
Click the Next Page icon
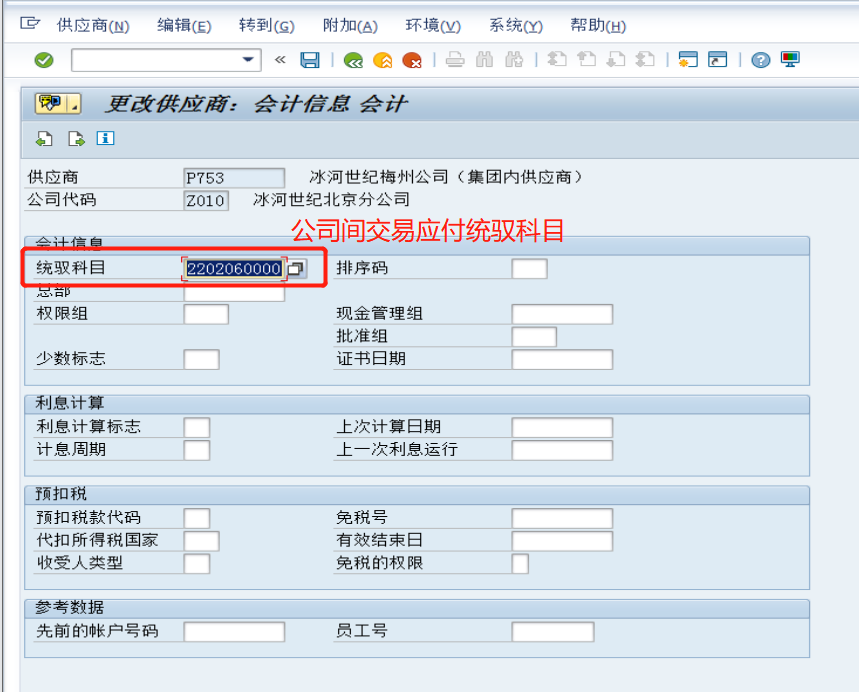tap(616, 59)
